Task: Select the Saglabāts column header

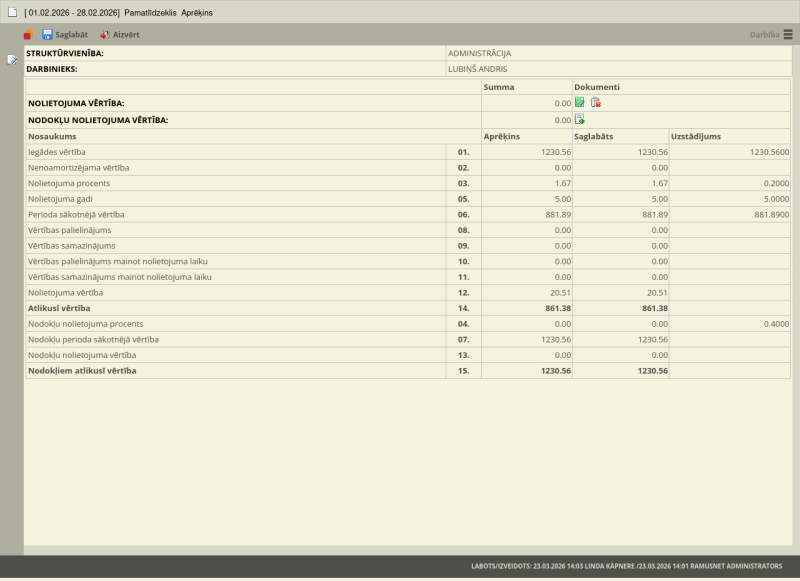Action: (597, 136)
